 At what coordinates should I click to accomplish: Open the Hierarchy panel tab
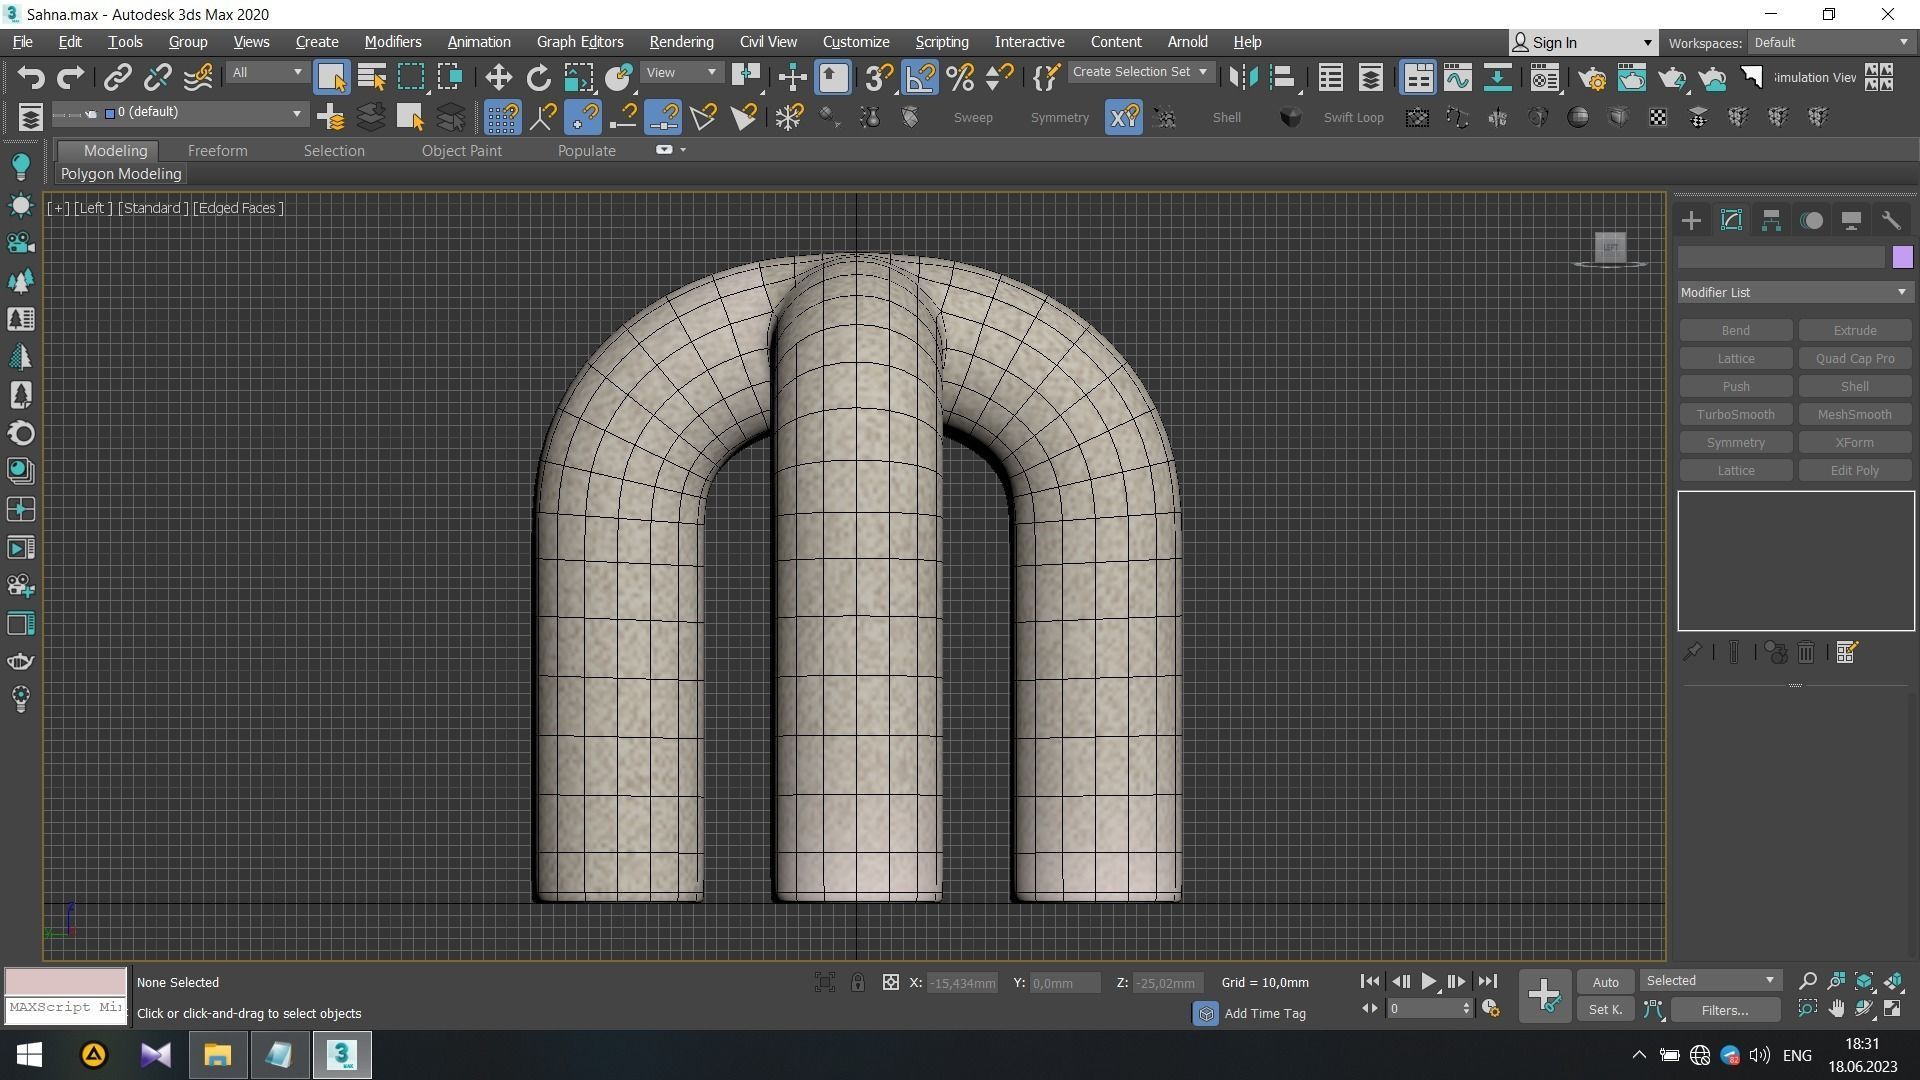click(x=1771, y=221)
